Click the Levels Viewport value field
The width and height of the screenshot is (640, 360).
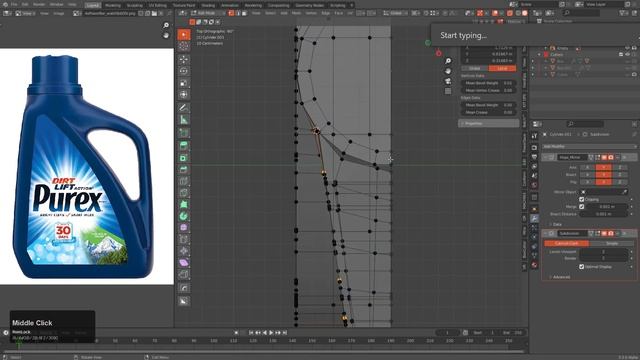[x=603, y=251]
